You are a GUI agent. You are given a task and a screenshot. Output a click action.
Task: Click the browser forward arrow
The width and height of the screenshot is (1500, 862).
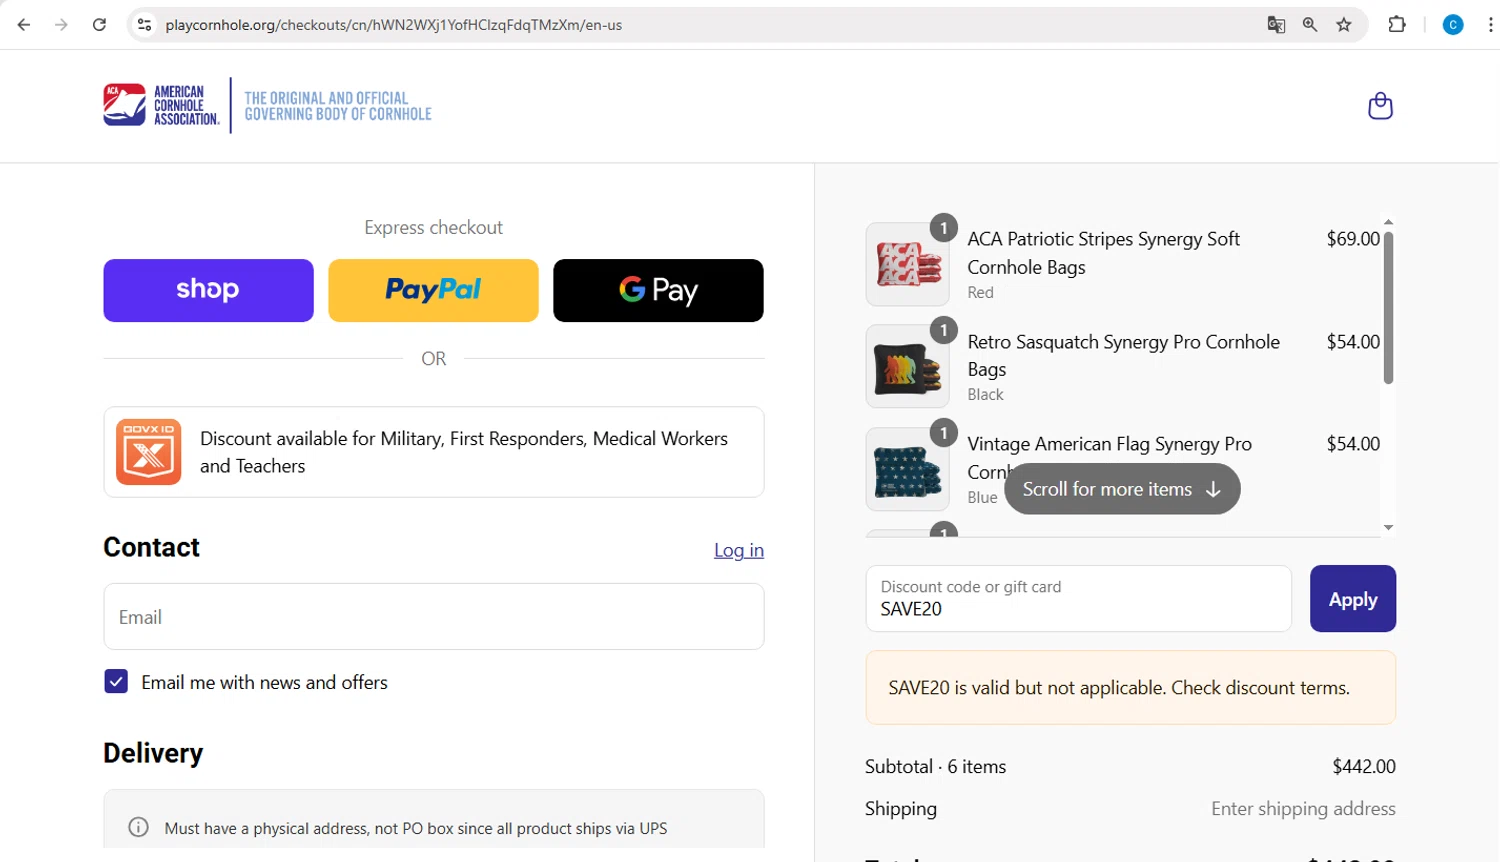(x=61, y=25)
